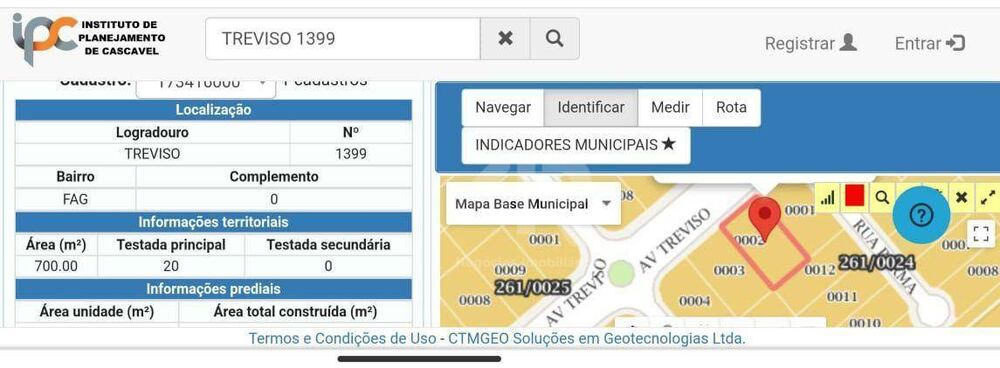
Task: Click the search magnifier button in header
Action: pyautogui.click(x=554, y=38)
